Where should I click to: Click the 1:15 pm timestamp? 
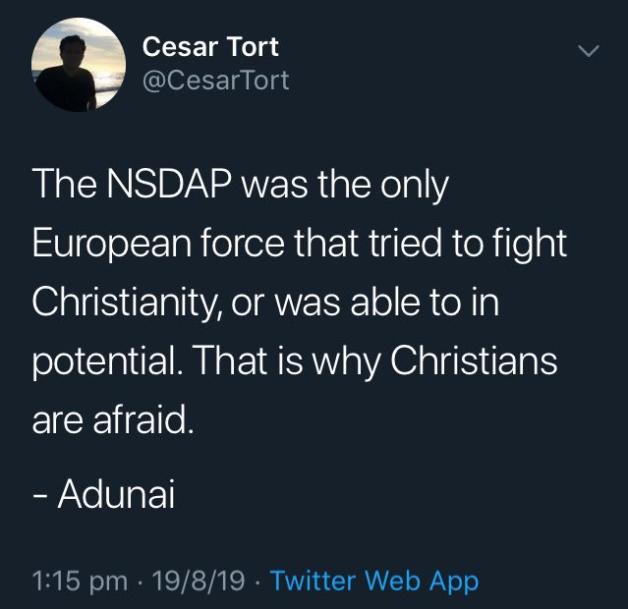[x=80, y=581]
